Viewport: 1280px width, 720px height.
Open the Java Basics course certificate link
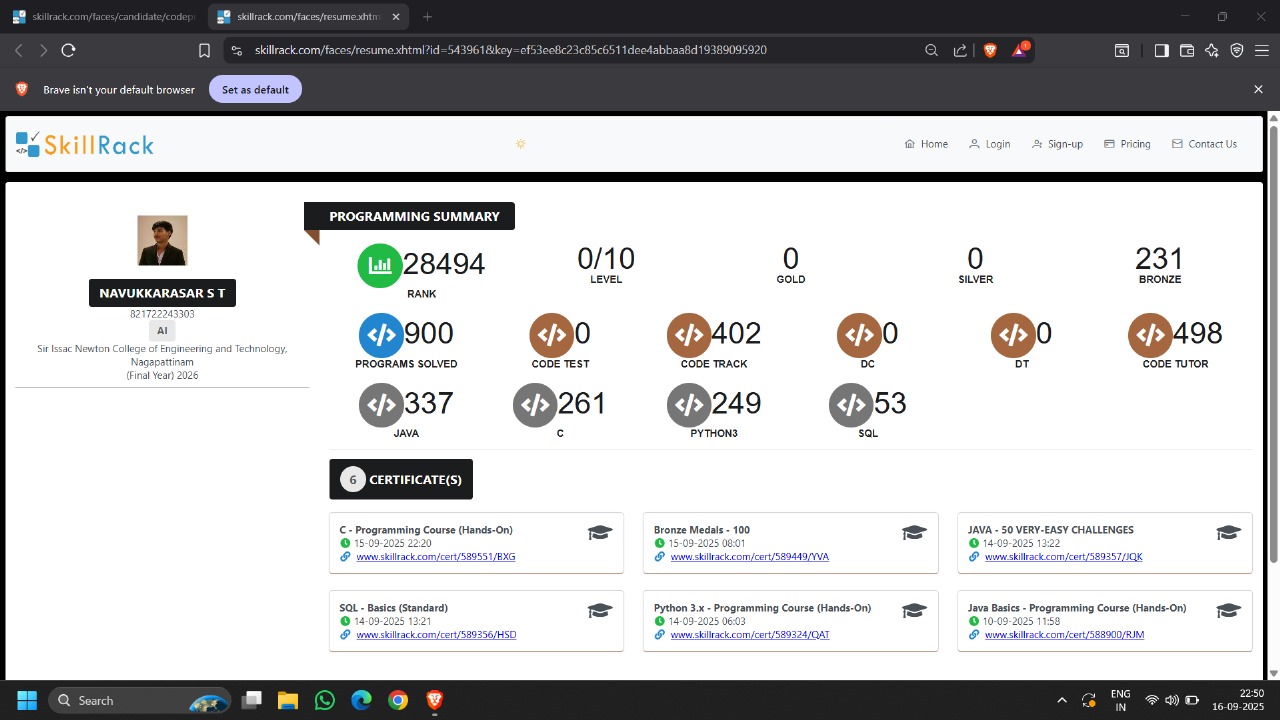coord(1064,634)
